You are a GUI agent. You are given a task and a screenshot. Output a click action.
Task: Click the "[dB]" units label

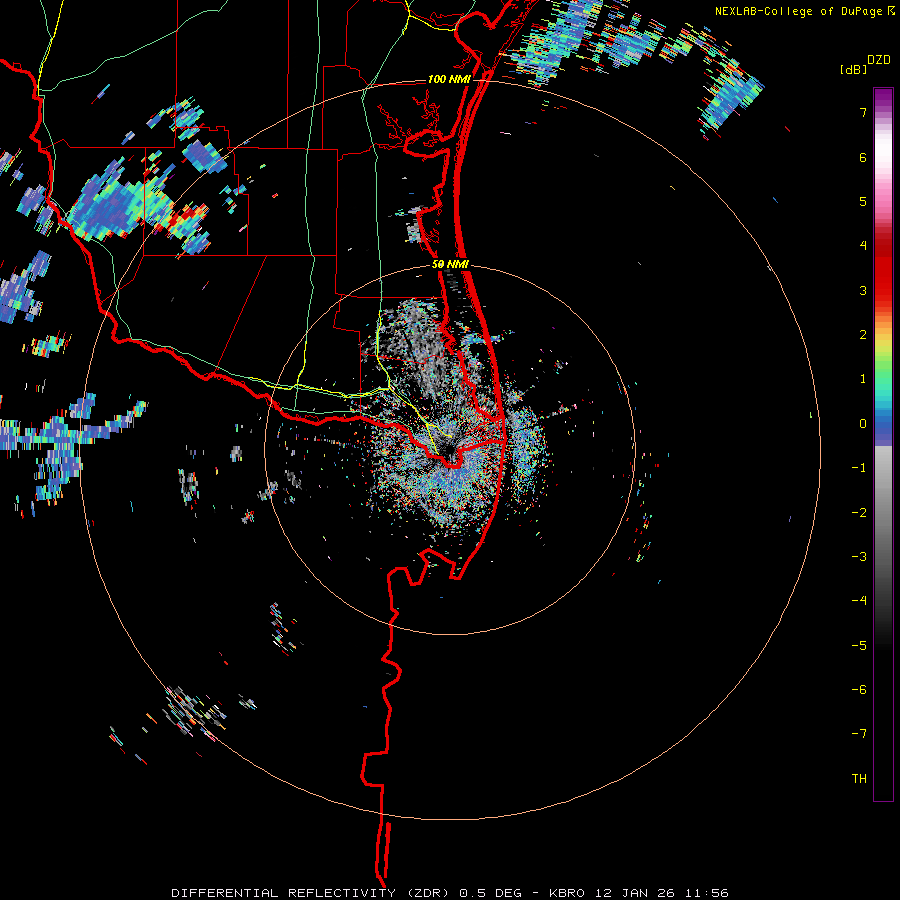(x=853, y=70)
